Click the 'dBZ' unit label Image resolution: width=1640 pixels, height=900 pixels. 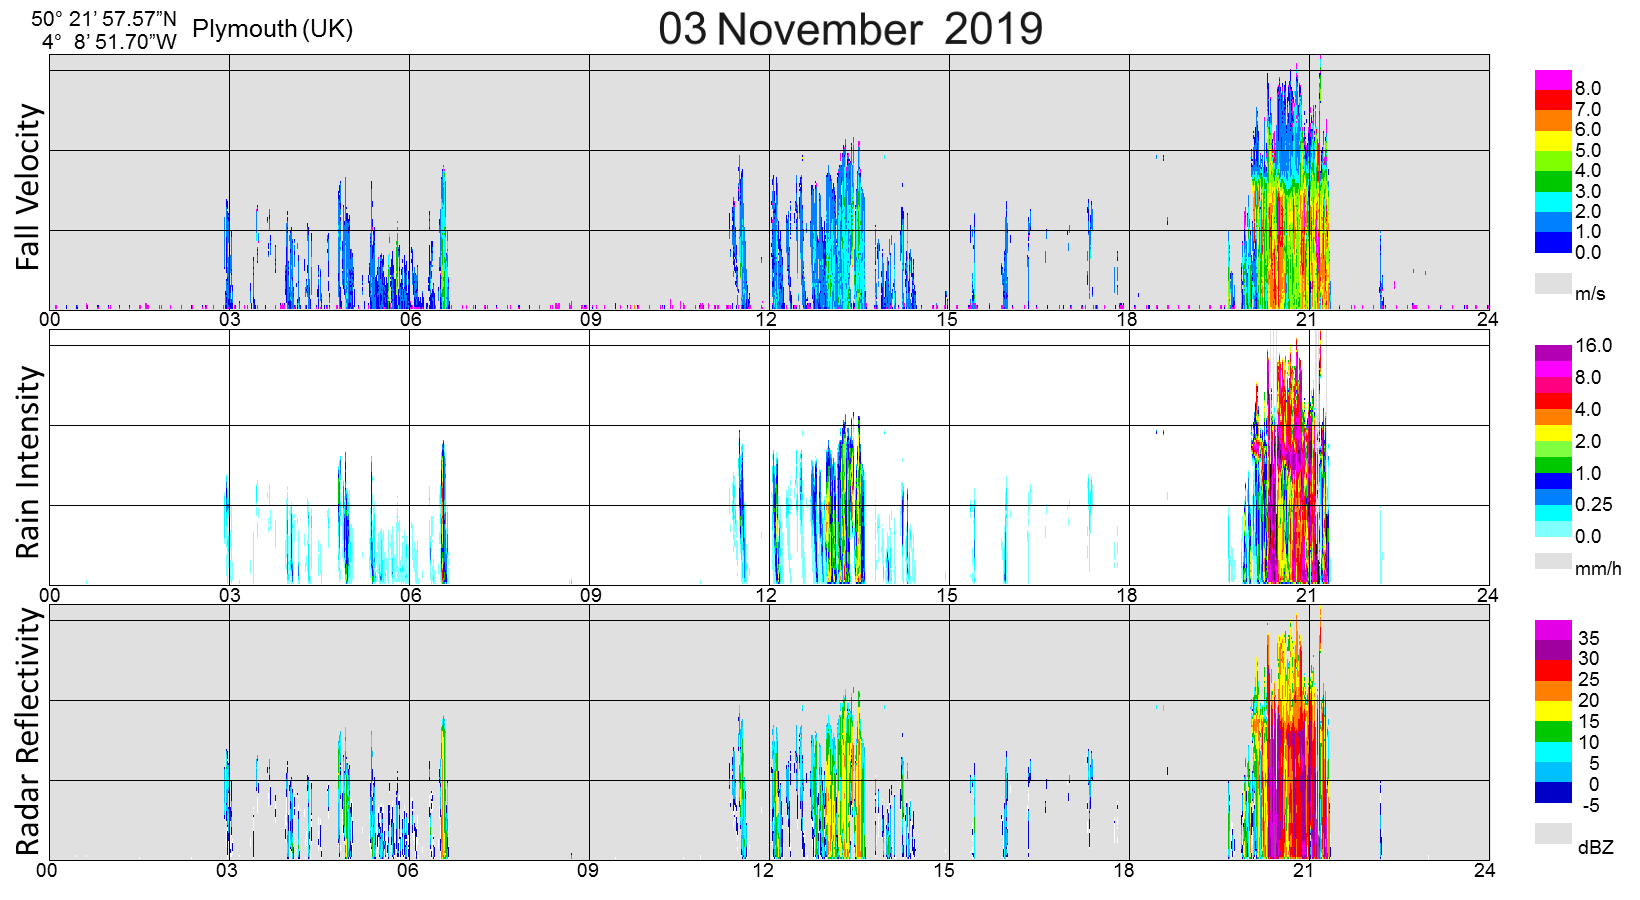click(x=1596, y=847)
